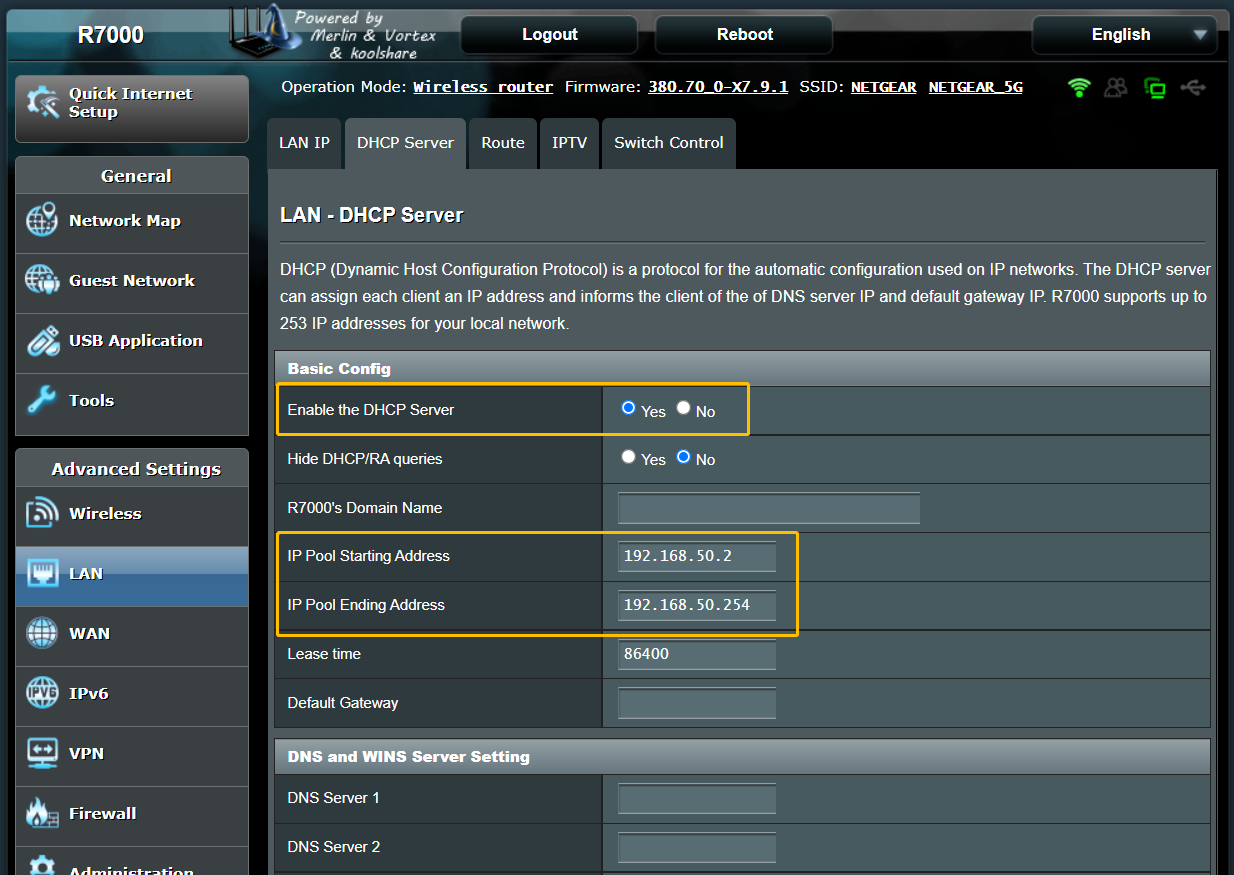Open the English language dropdown
Image resolution: width=1234 pixels, height=875 pixels.
pos(1124,34)
